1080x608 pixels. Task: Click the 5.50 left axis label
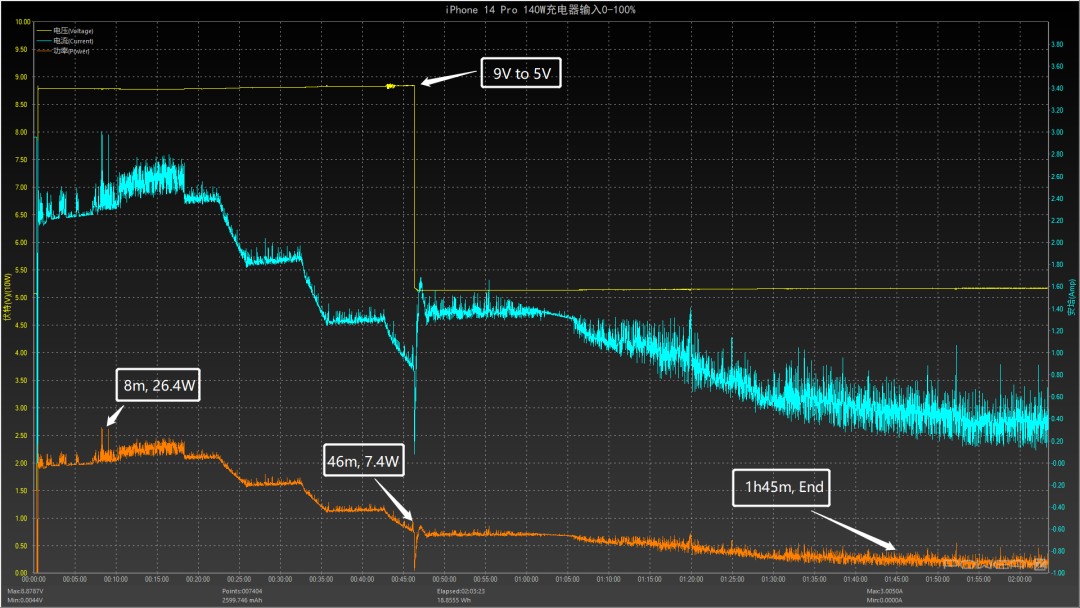coord(21,270)
